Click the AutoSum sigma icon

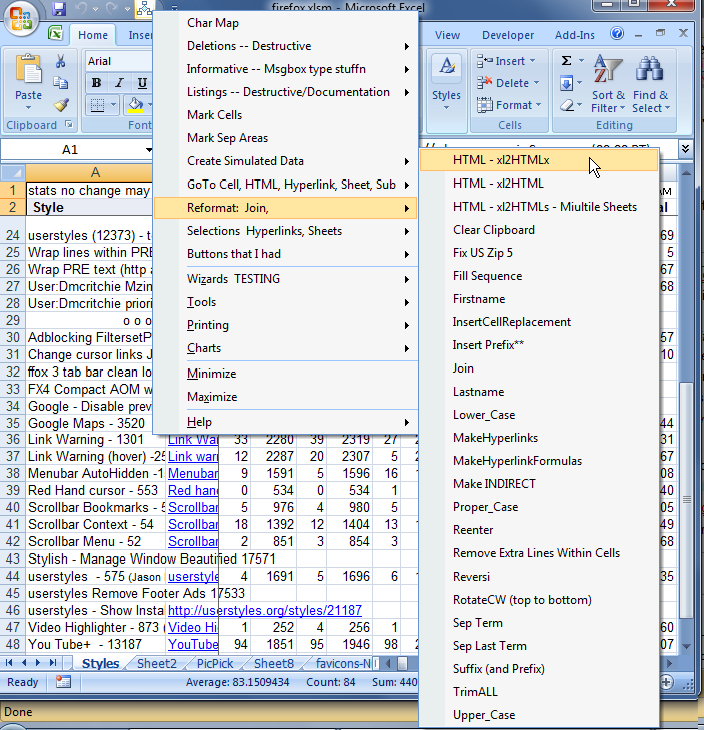566,61
